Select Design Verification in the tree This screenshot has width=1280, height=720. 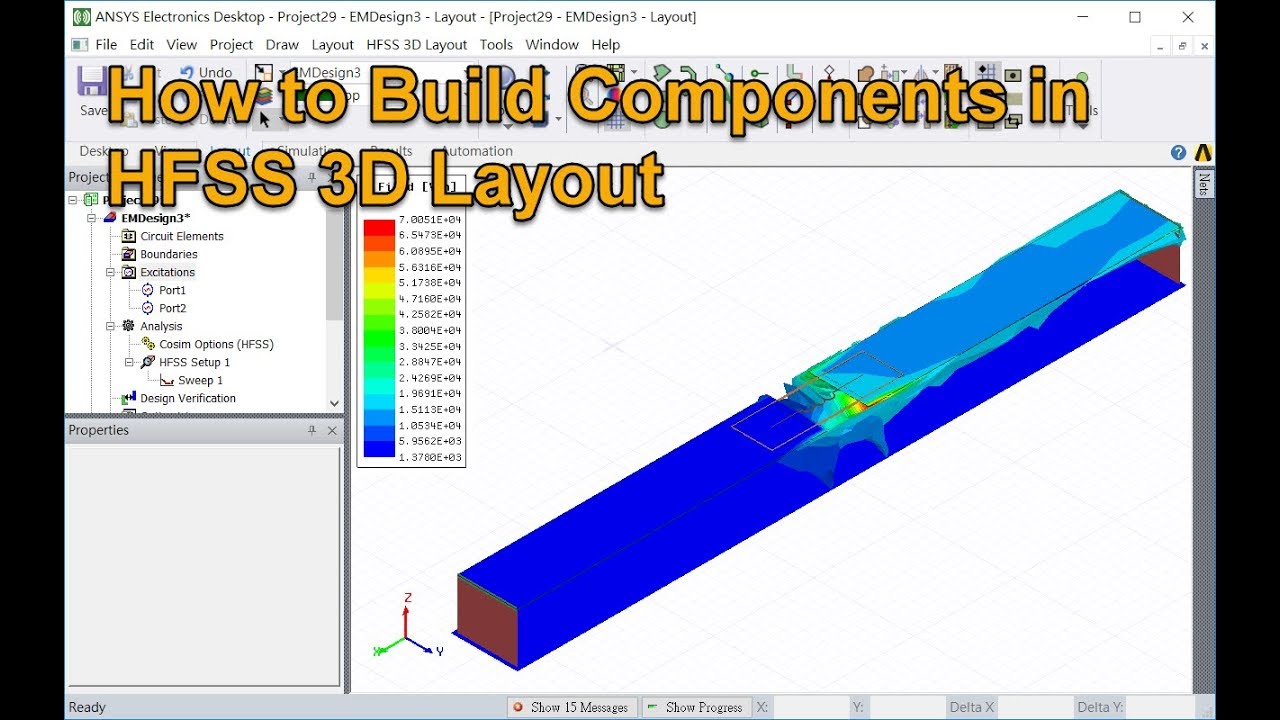188,398
